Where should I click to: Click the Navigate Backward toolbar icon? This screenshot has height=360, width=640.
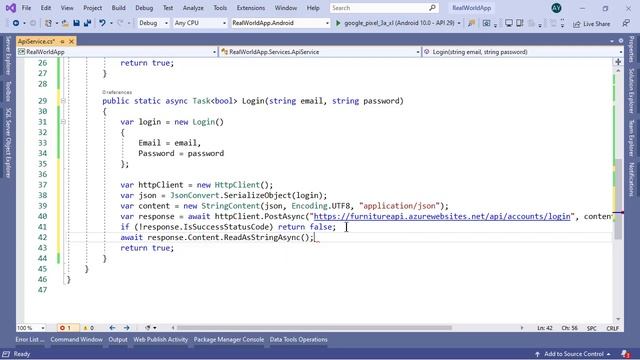16,23
